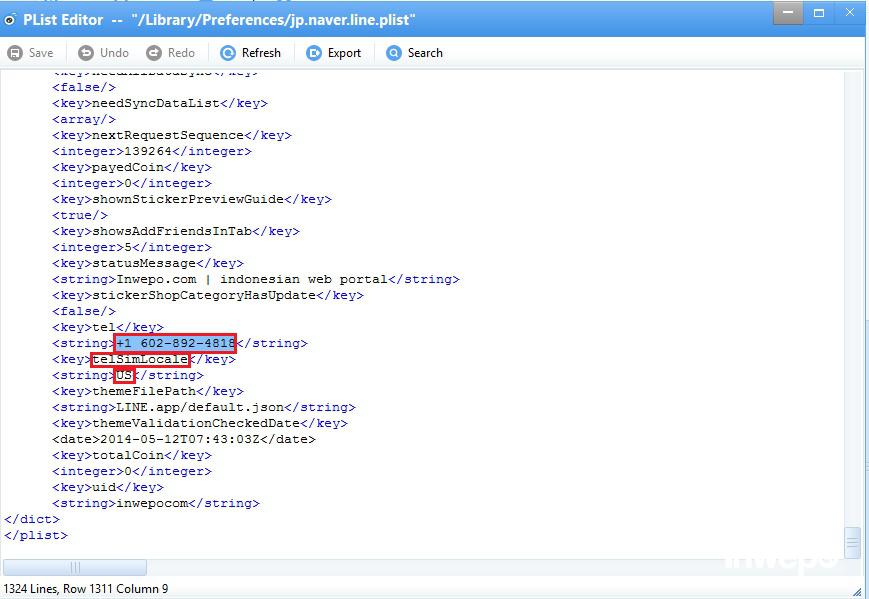The image size is (869, 599).
Task: Click the Save toolbar icon
Action: [15, 53]
